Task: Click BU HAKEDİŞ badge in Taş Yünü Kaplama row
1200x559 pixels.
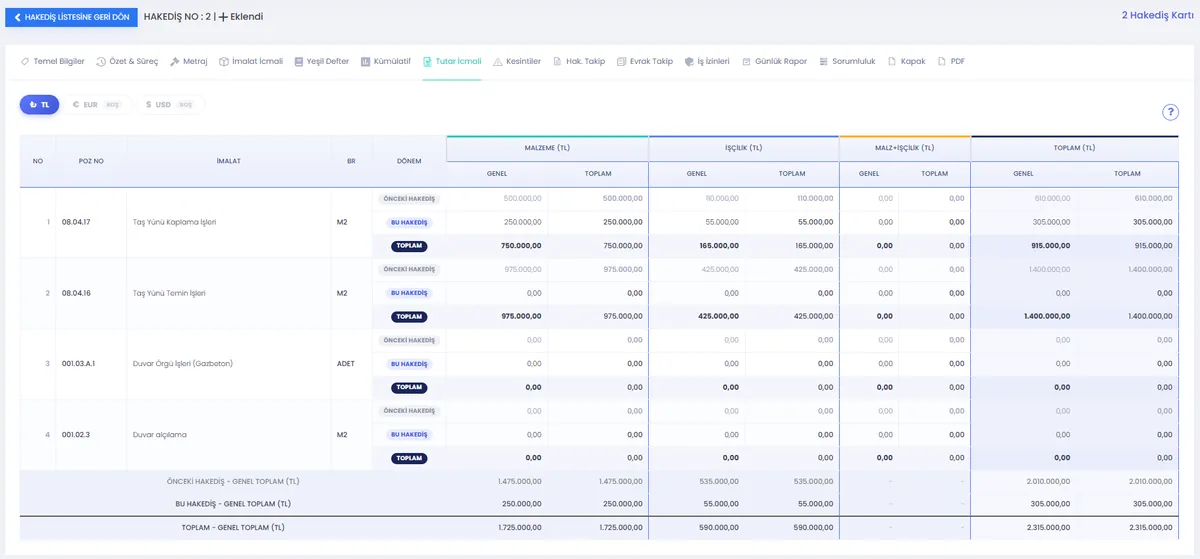Action: coord(409,222)
